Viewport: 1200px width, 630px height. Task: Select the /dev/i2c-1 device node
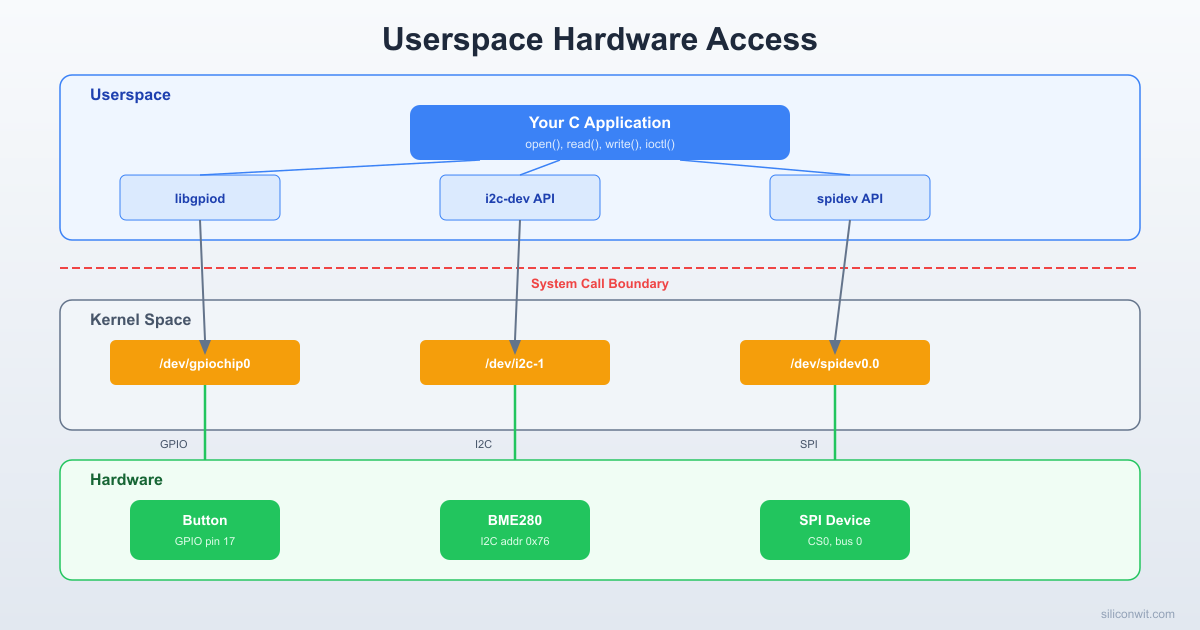tap(514, 362)
